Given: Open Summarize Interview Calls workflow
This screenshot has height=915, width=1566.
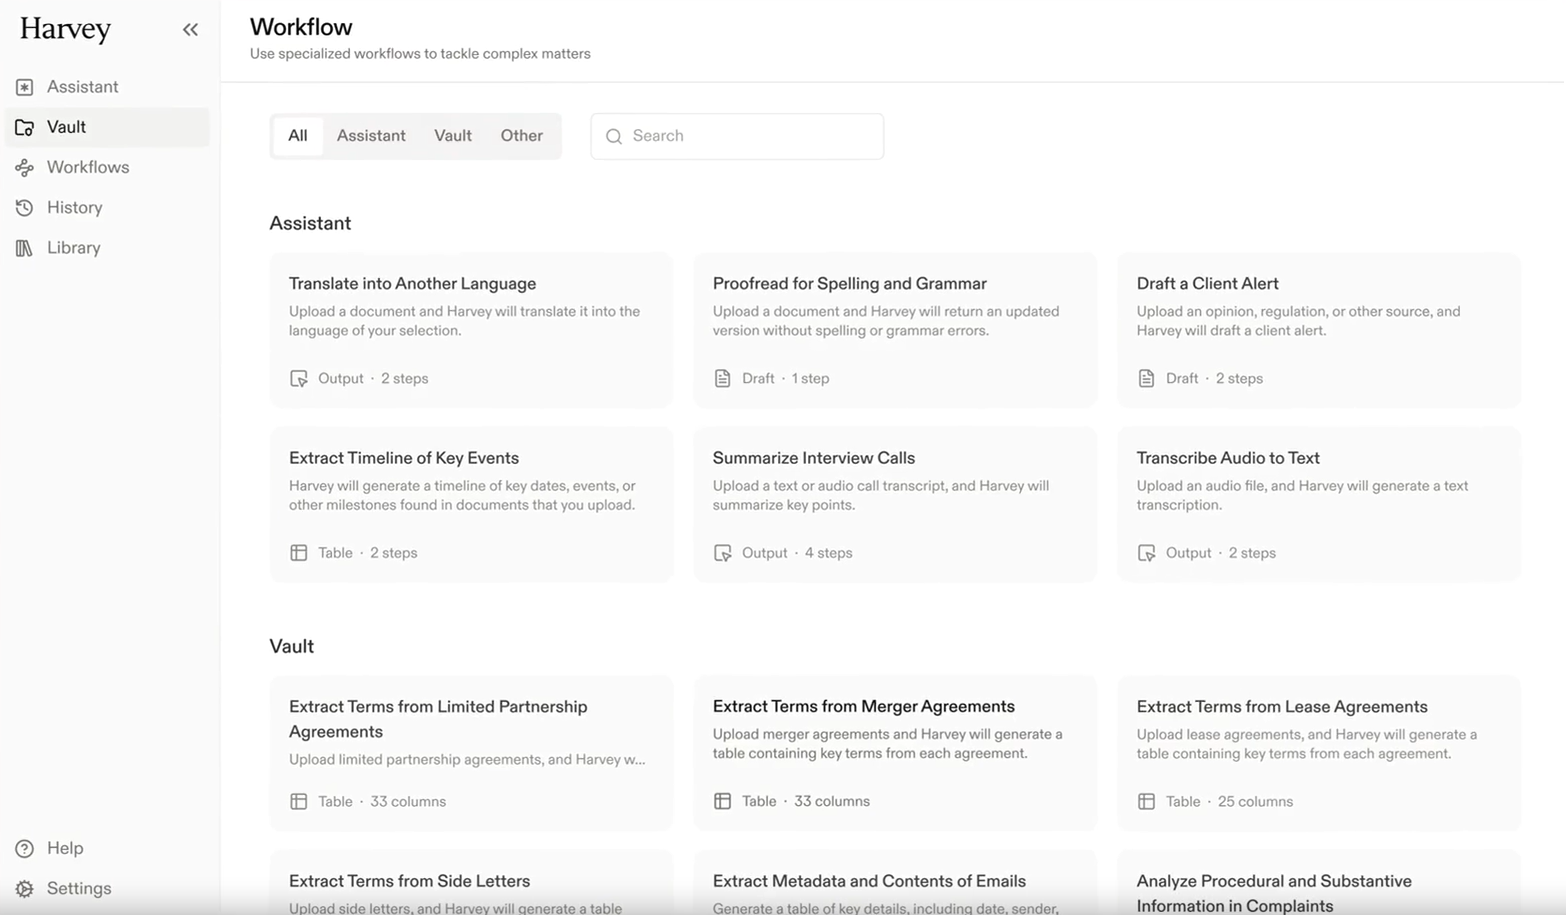Looking at the screenshot, I should pos(895,504).
